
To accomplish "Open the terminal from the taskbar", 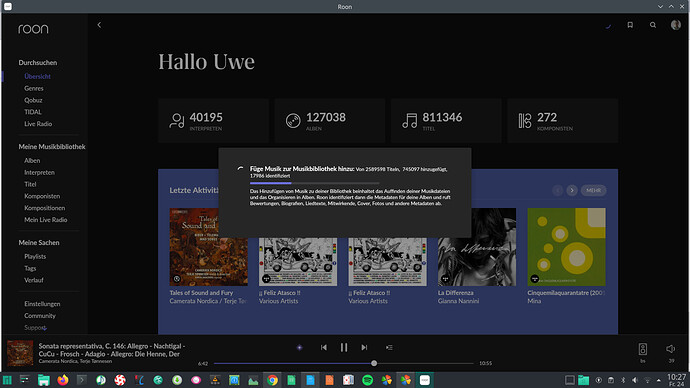I will tap(82, 380).
